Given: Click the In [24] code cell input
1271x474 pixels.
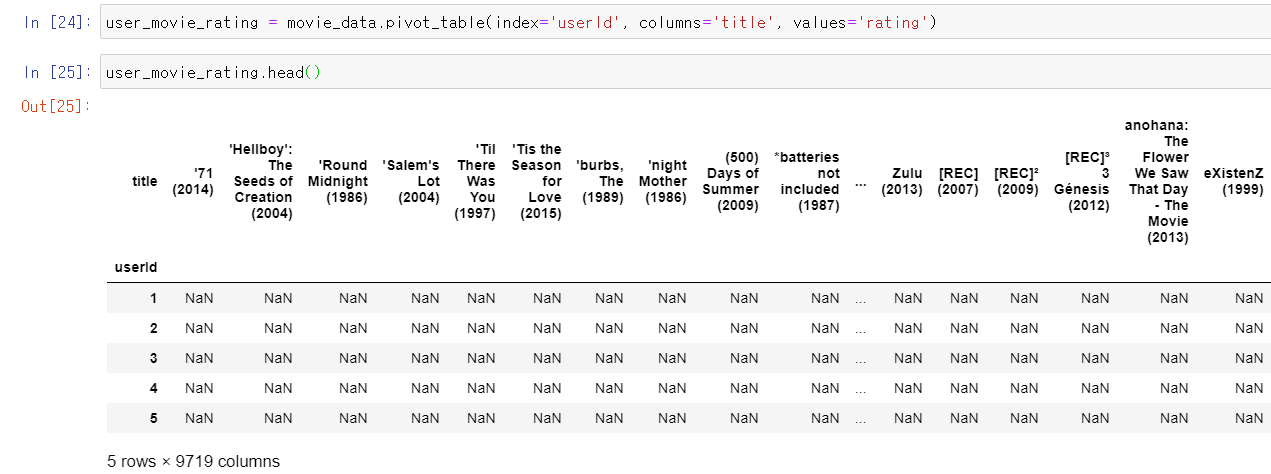Looking at the screenshot, I should 685,22.
